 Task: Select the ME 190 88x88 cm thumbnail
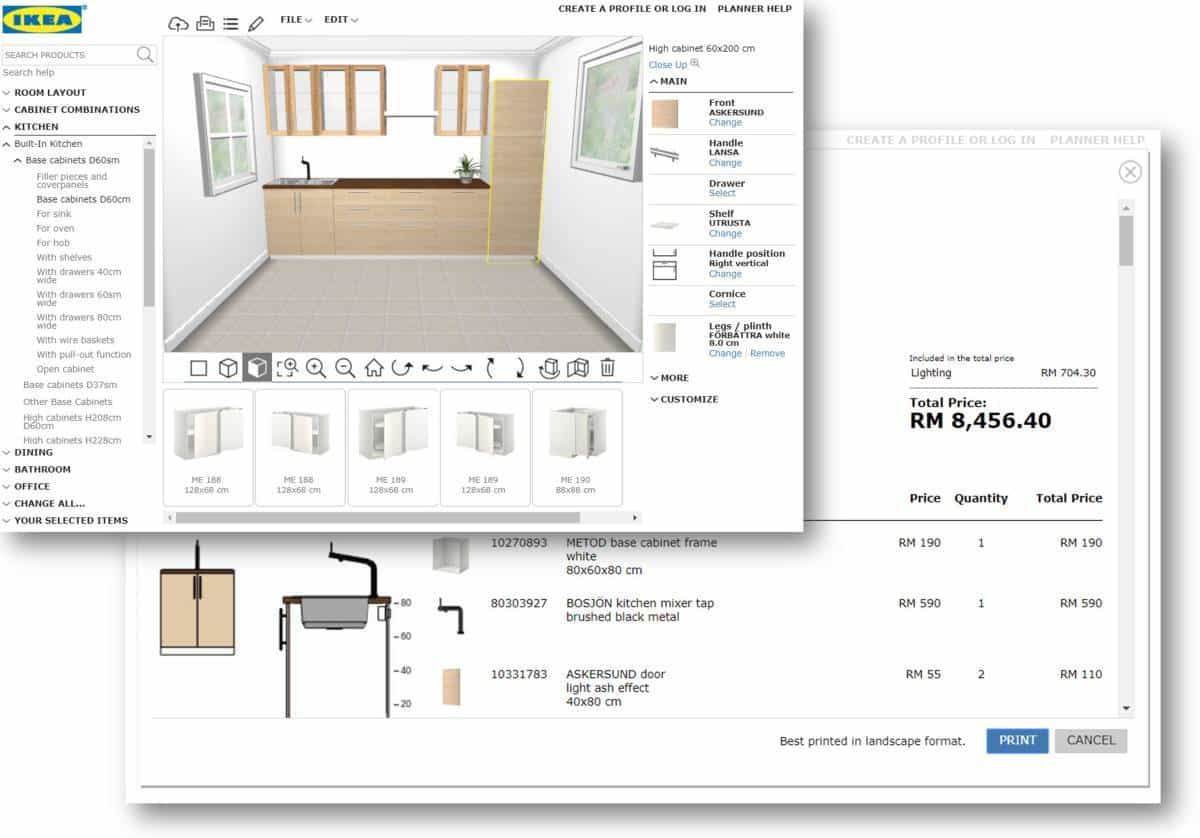click(576, 447)
